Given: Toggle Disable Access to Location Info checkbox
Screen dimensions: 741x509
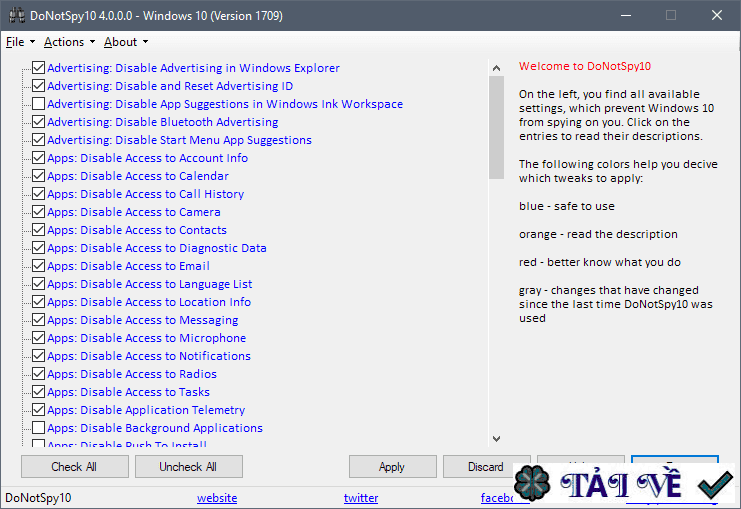Looking at the screenshot, I should pyautogui.click(x=39, y=301).
